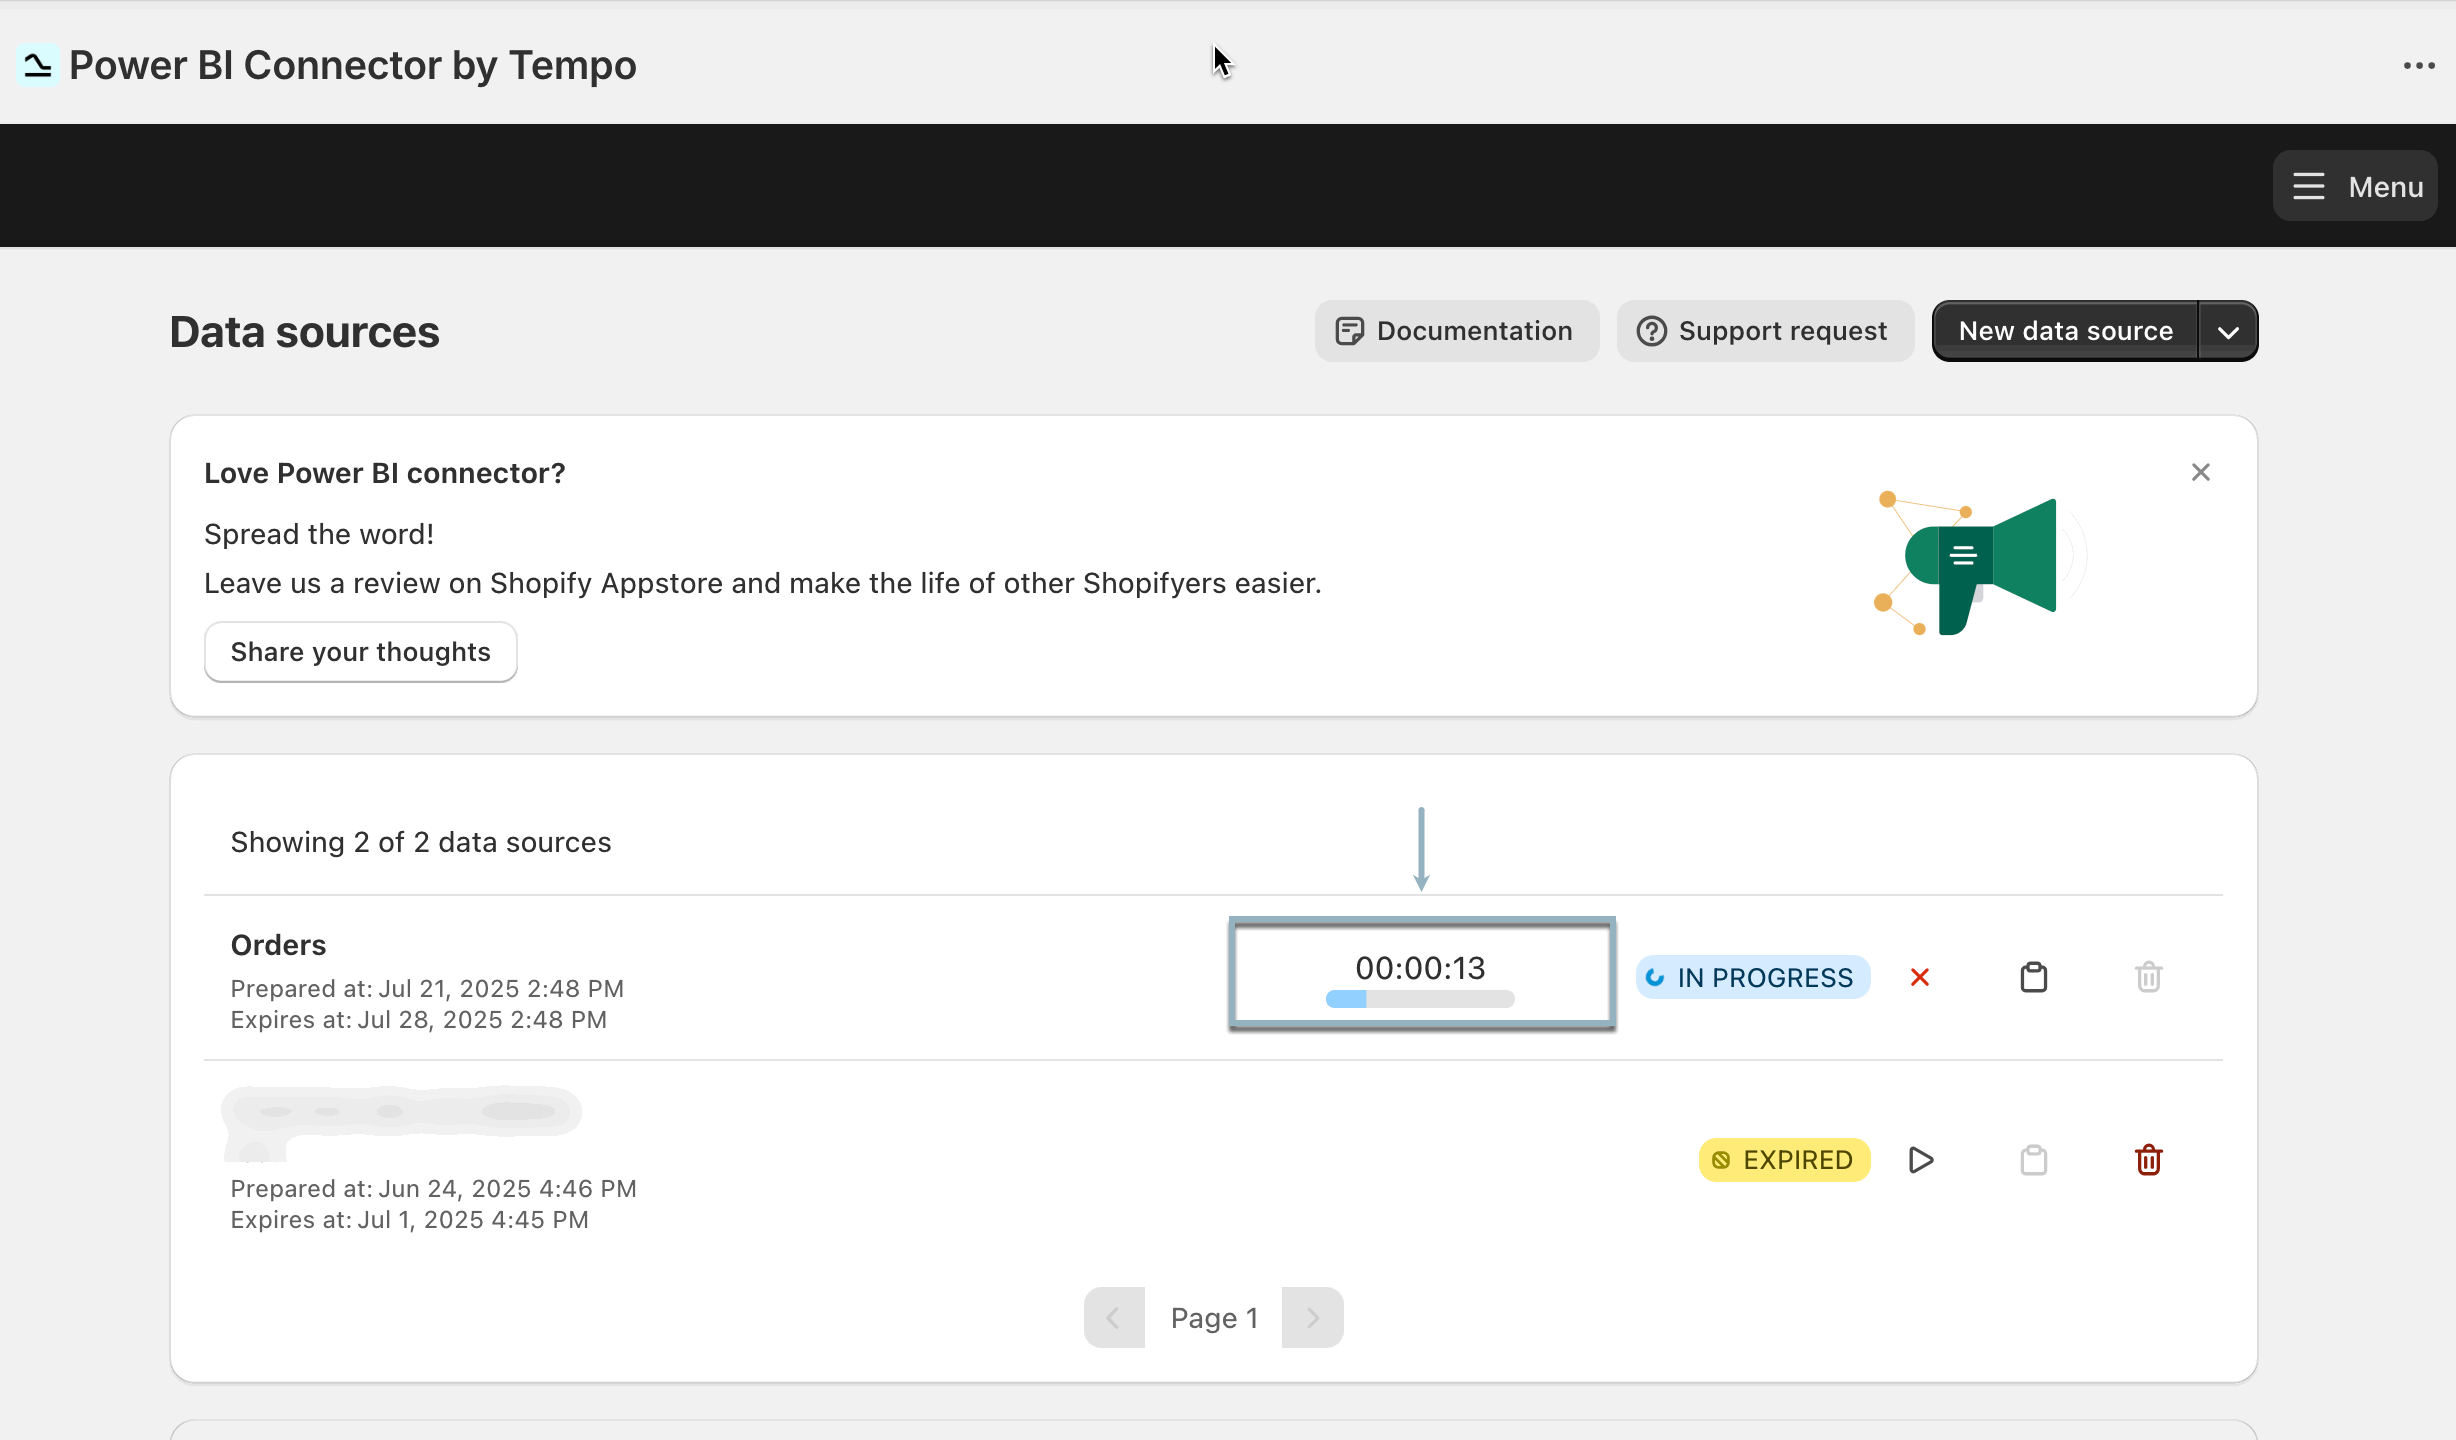Click the preparation progress bar showing 00:00:13
2456x1440 pixels.
pyautogui.click(x=1420, y=973)
